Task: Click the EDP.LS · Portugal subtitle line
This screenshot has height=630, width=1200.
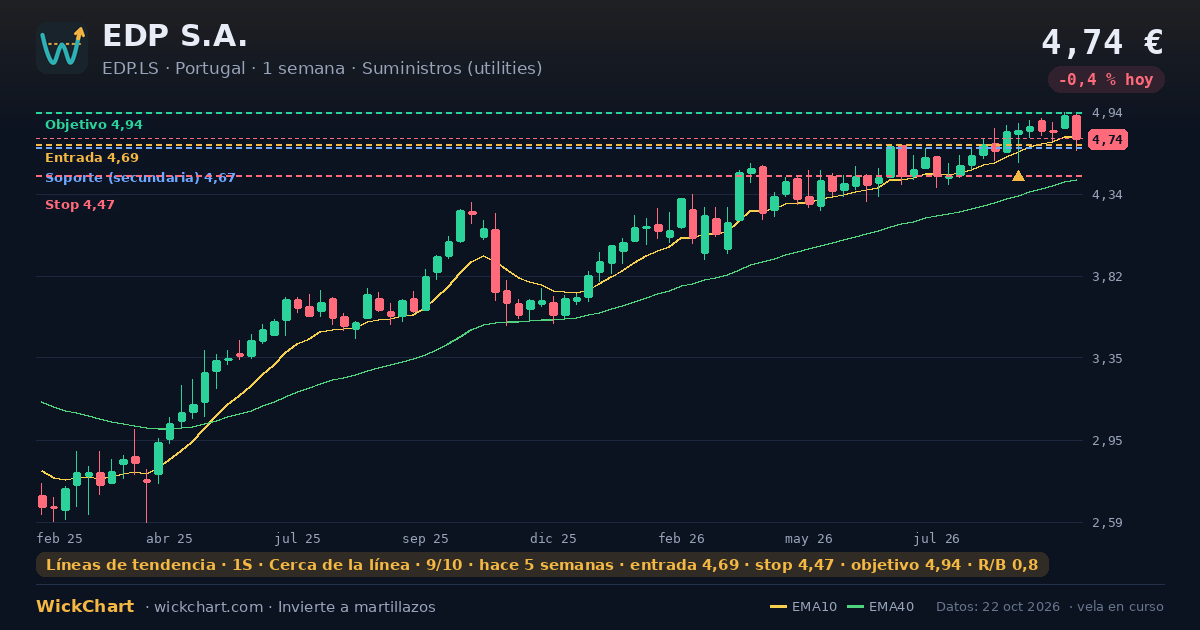Action: coord(322,69)
